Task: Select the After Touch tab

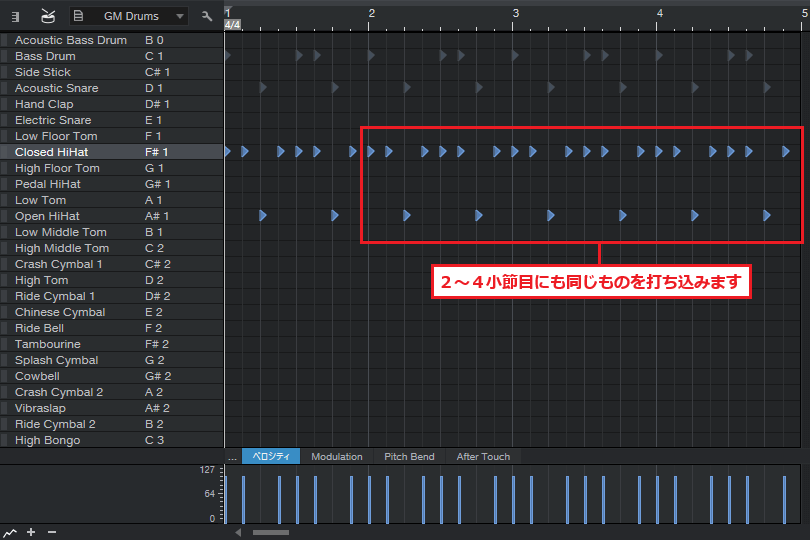Action: click(x=483, y=457)
